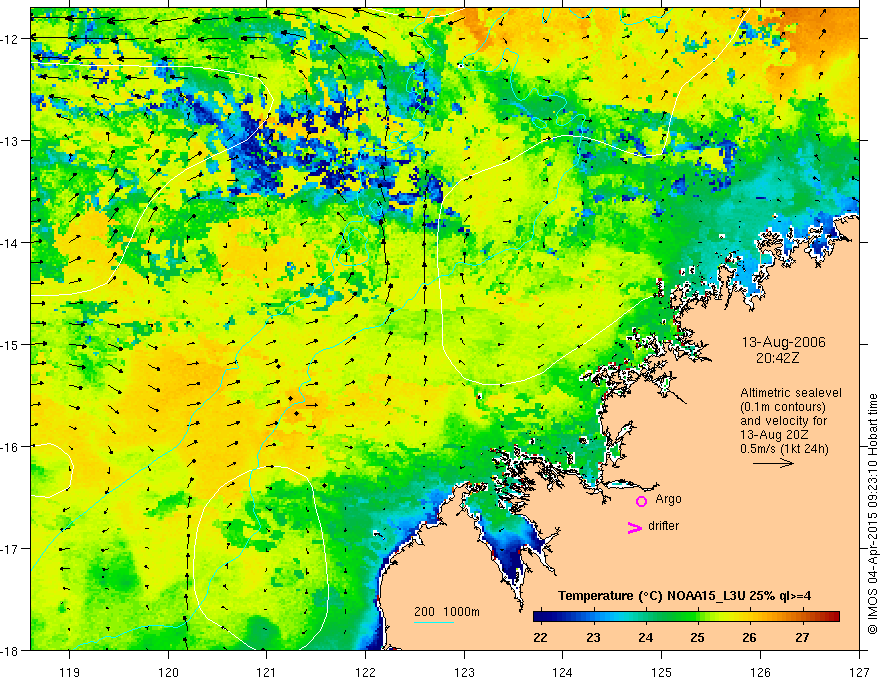Click the latitude axis label -12
The height and width of the screenshot is (680, 880).
point(10,39)
